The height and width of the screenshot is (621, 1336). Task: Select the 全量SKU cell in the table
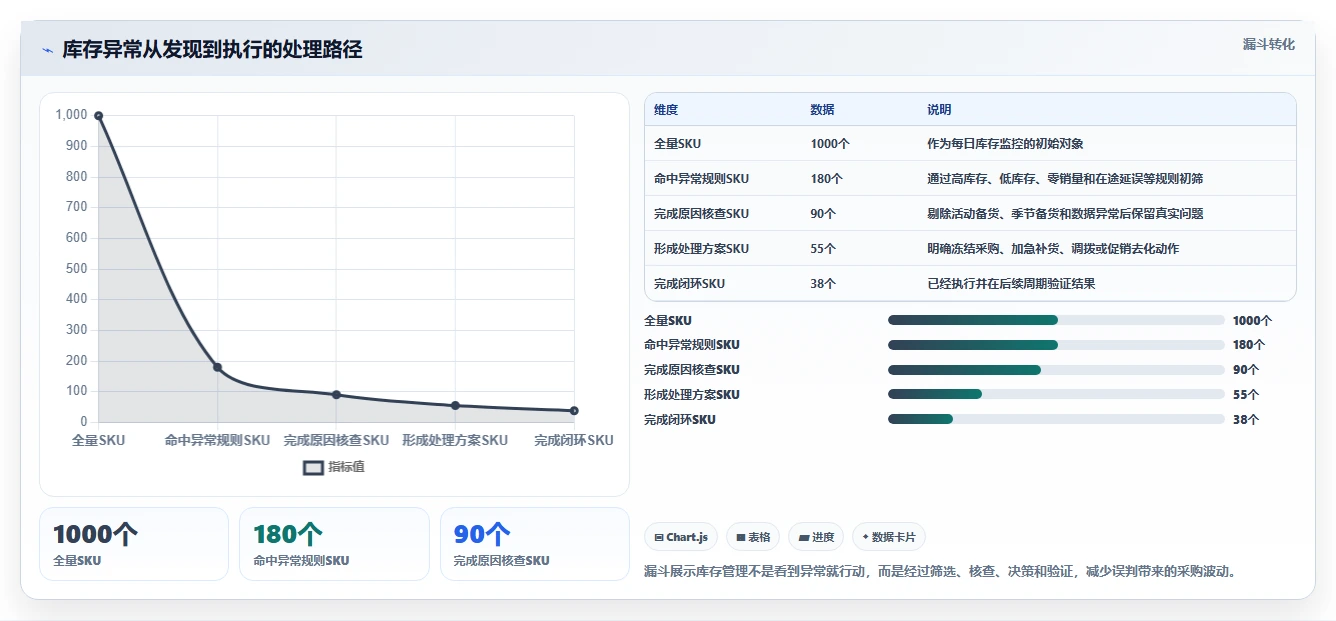coord(678,144)
